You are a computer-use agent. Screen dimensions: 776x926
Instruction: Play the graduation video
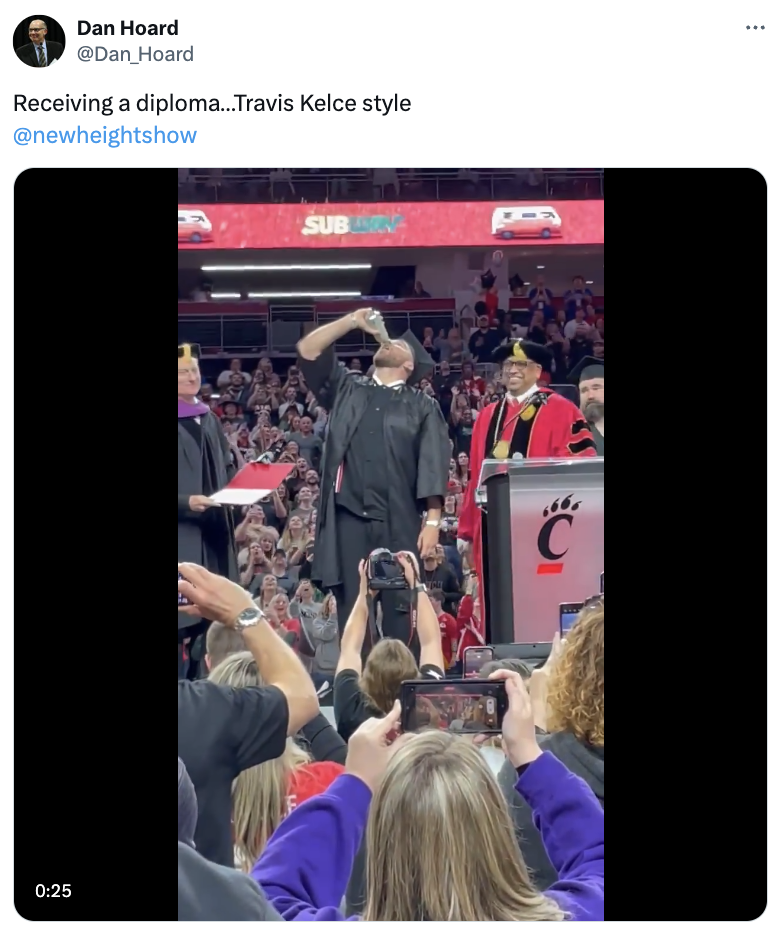click(x=390, y=544)
